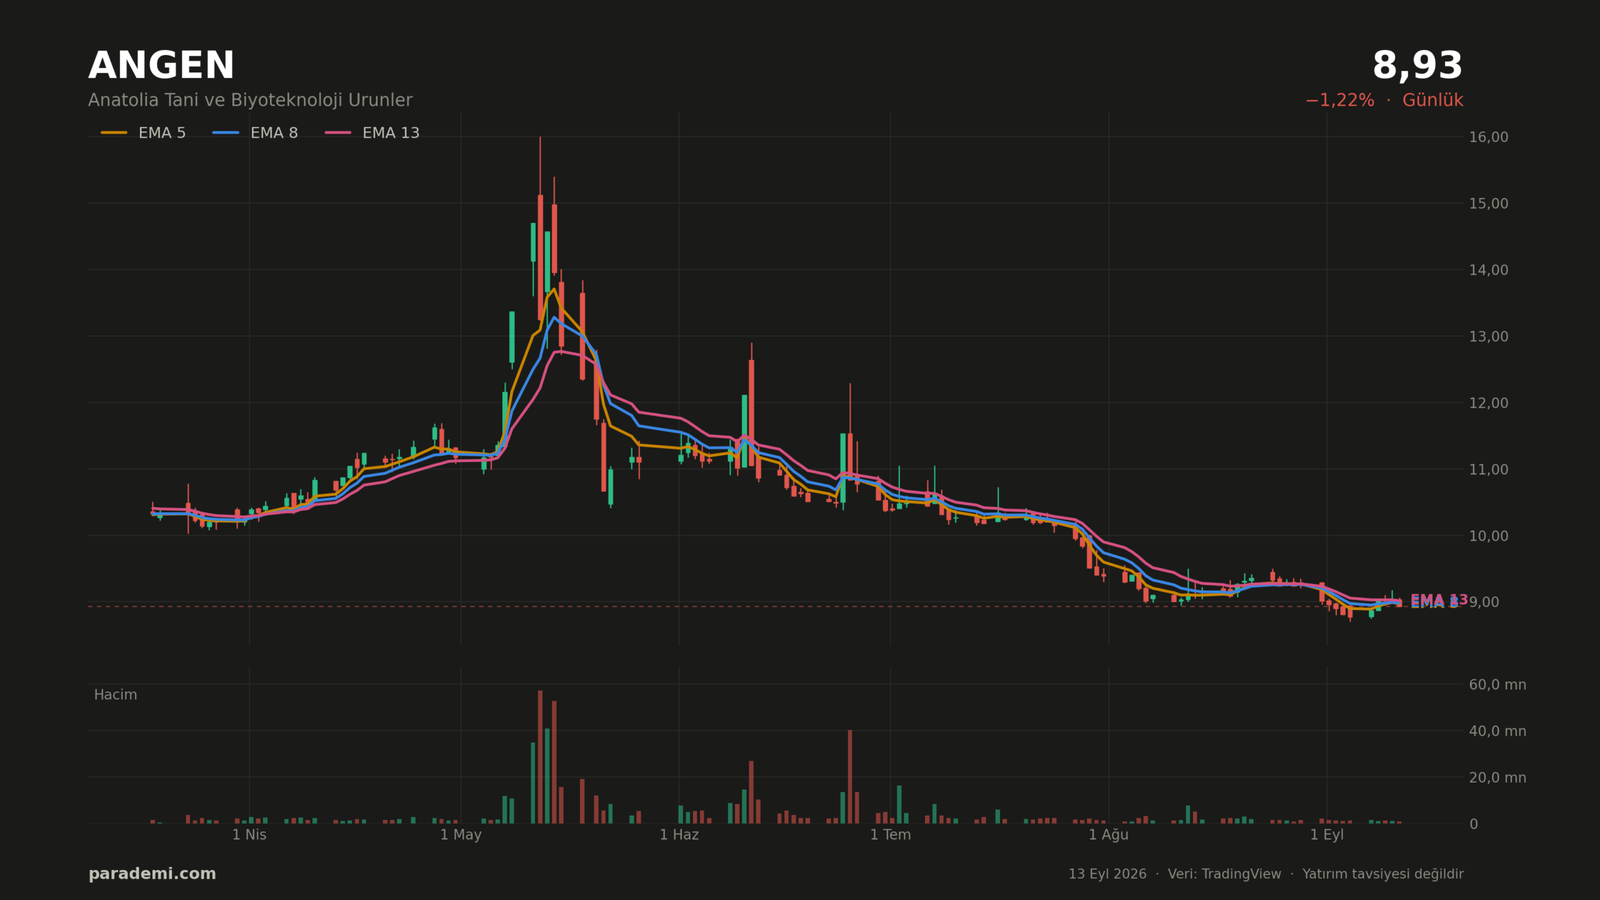Click the '1 Tem' date axis label

[x=890, y=835]
